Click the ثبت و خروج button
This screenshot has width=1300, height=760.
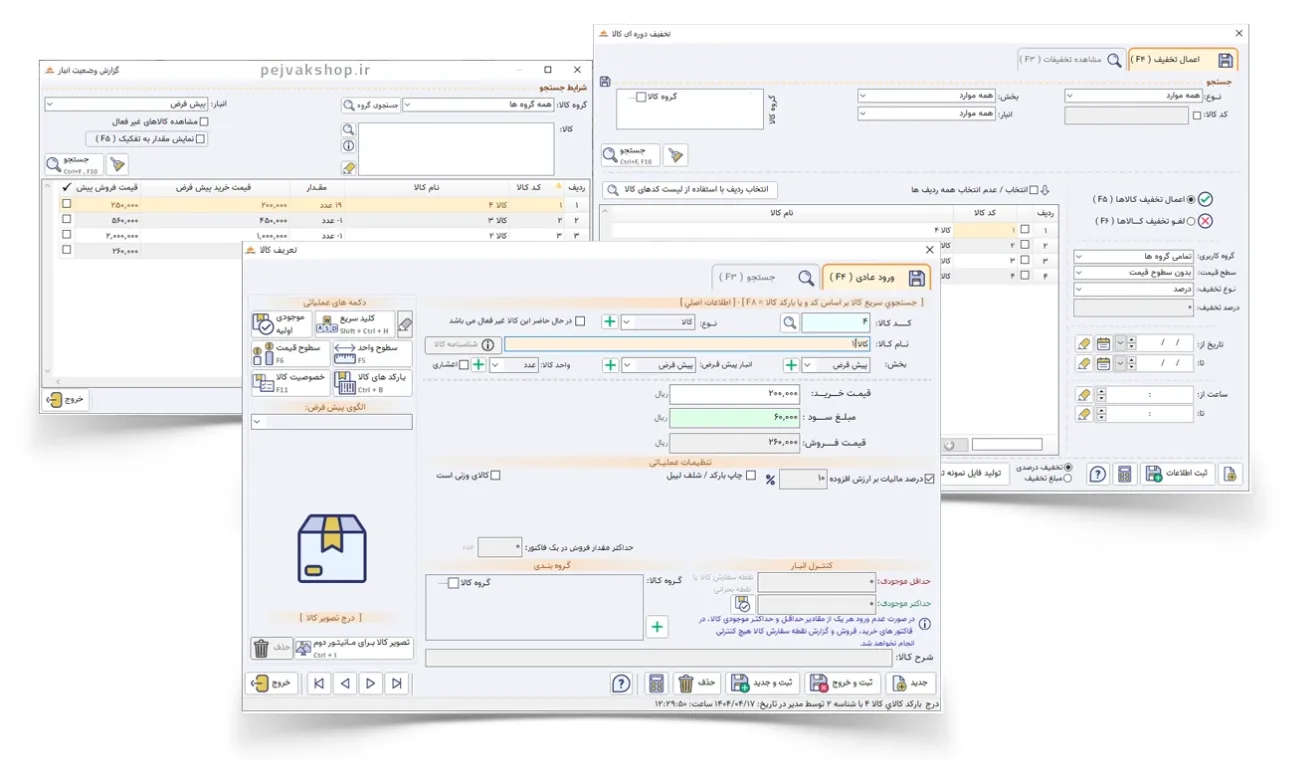tap(842, 683)
